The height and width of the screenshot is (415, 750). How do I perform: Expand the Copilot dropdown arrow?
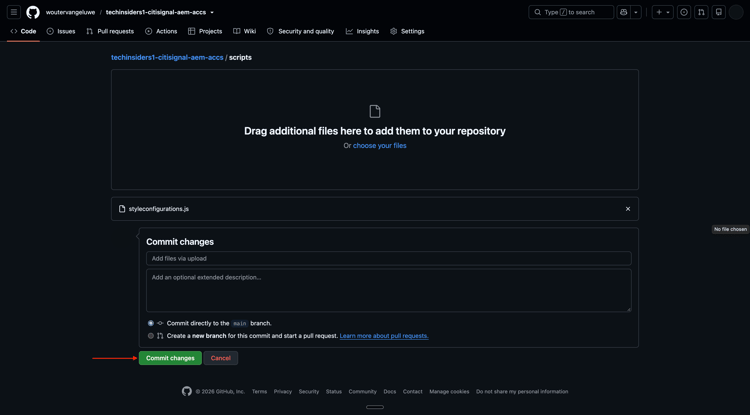click(x=636, y=12)
